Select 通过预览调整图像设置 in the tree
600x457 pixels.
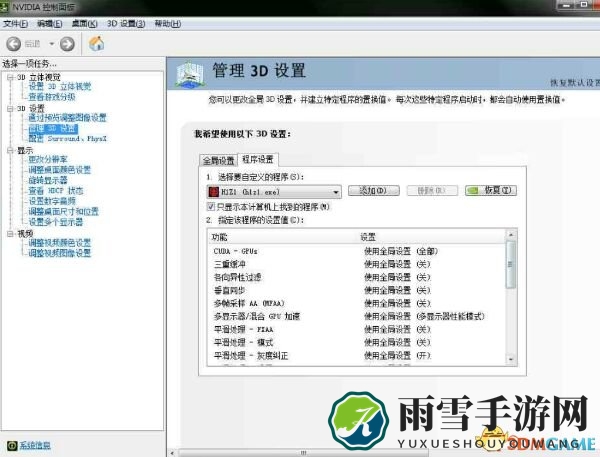(68, 118)
